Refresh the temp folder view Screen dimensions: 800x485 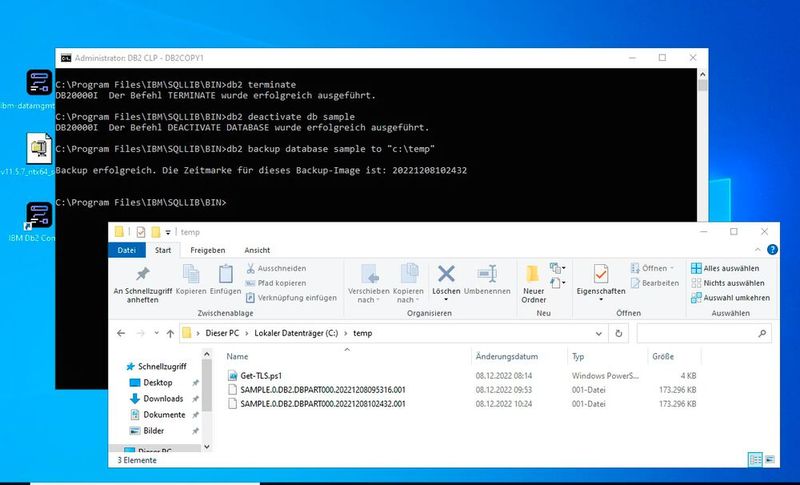click(618, 334)
